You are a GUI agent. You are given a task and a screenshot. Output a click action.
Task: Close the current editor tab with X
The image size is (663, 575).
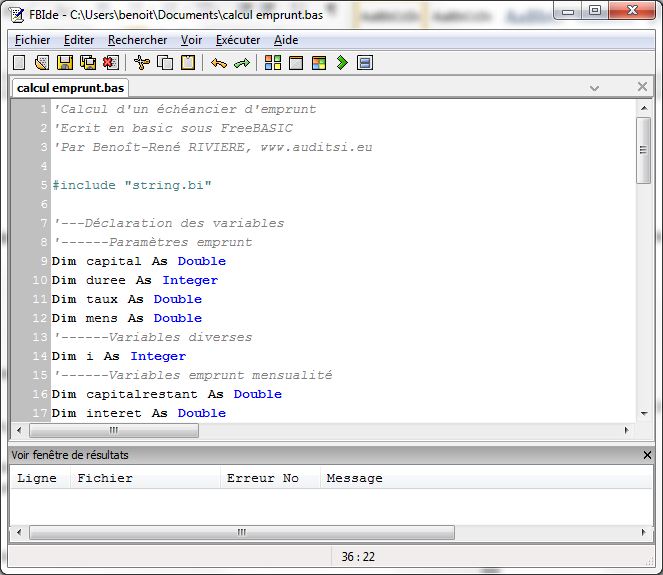(642, 87)
